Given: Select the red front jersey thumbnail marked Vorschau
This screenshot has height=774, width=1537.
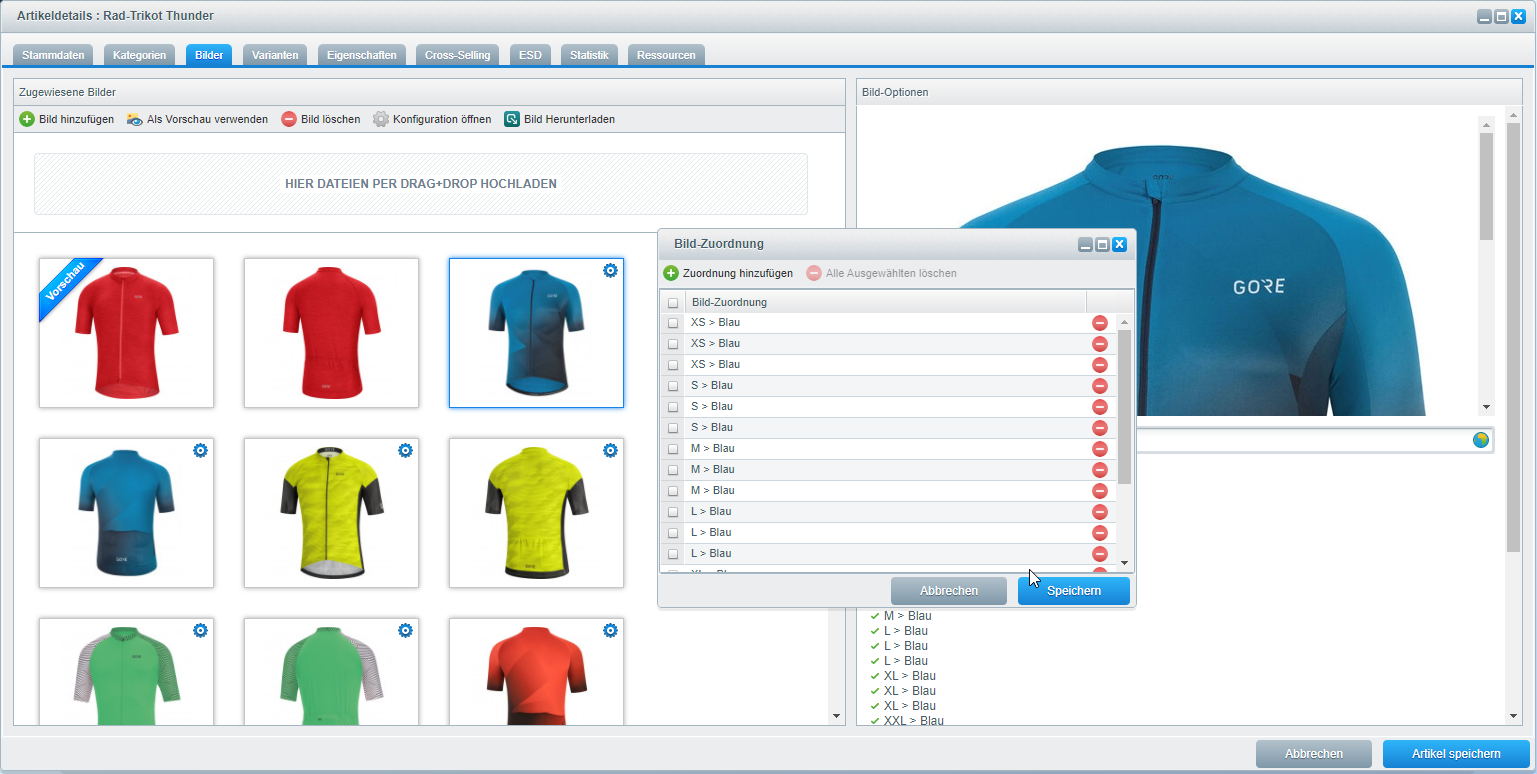Looking at the screenshot, I should 126,333.
